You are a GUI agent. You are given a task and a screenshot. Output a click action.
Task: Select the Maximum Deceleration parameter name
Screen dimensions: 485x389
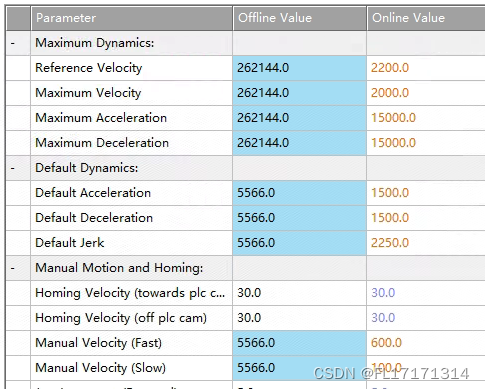click(x=102, y=143)
